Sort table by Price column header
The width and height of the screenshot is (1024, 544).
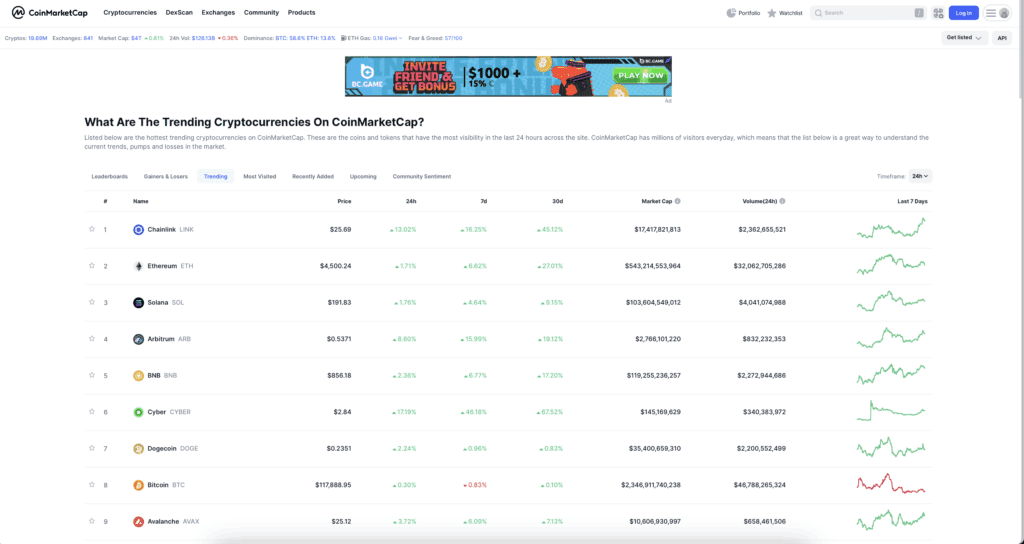pyautogui.click(x=344, y=201)
